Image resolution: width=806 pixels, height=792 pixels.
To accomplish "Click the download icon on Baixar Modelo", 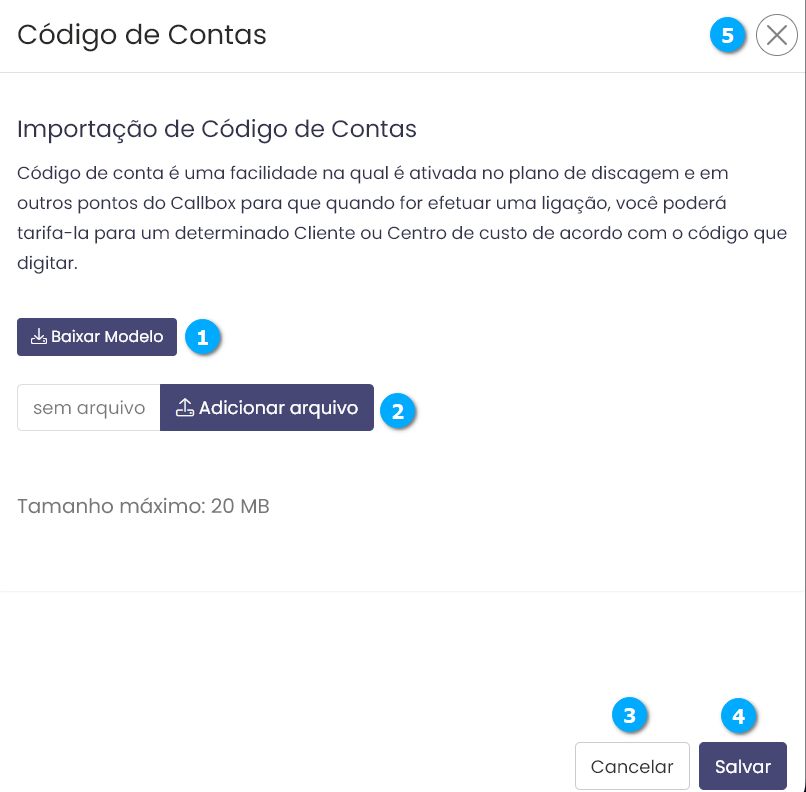I will click(39, 337).
